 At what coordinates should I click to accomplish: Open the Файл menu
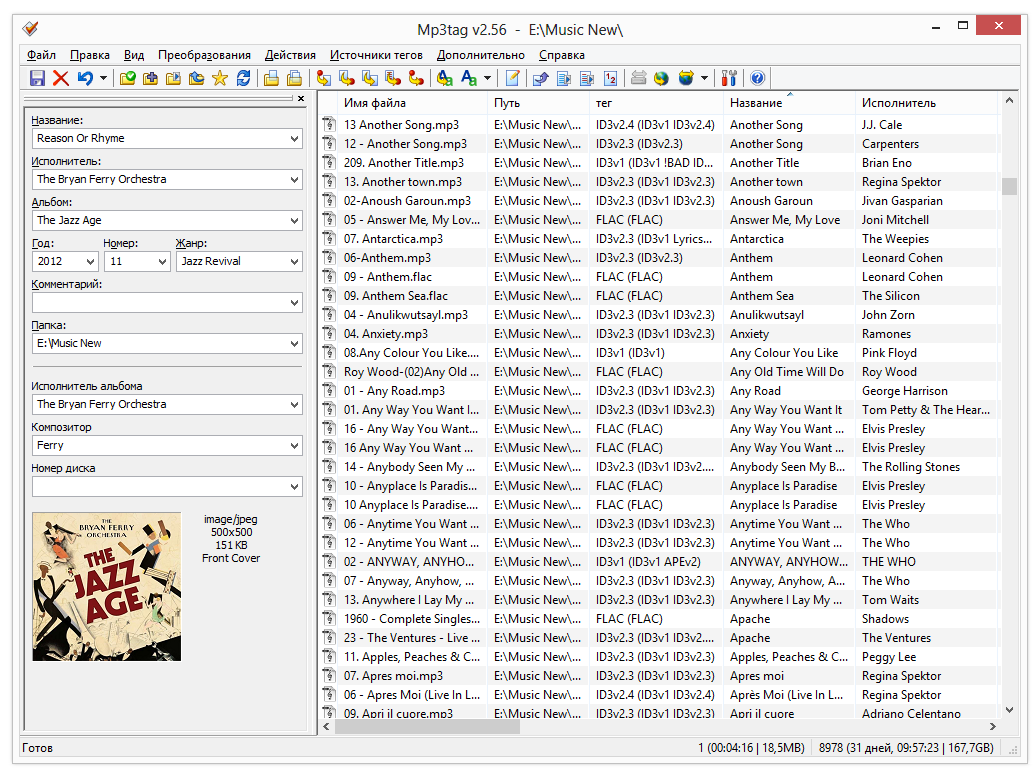pyautogui.click(x=41, y=55)
